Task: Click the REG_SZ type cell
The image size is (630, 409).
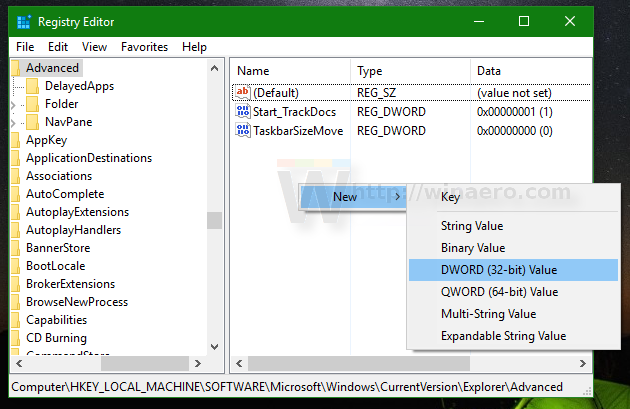Action: 376,93
